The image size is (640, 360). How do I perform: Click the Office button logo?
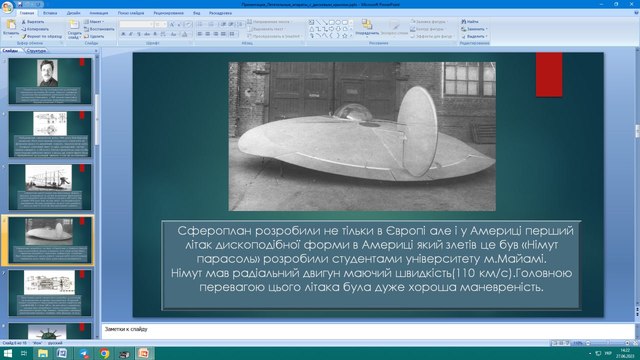pos(7,7)
